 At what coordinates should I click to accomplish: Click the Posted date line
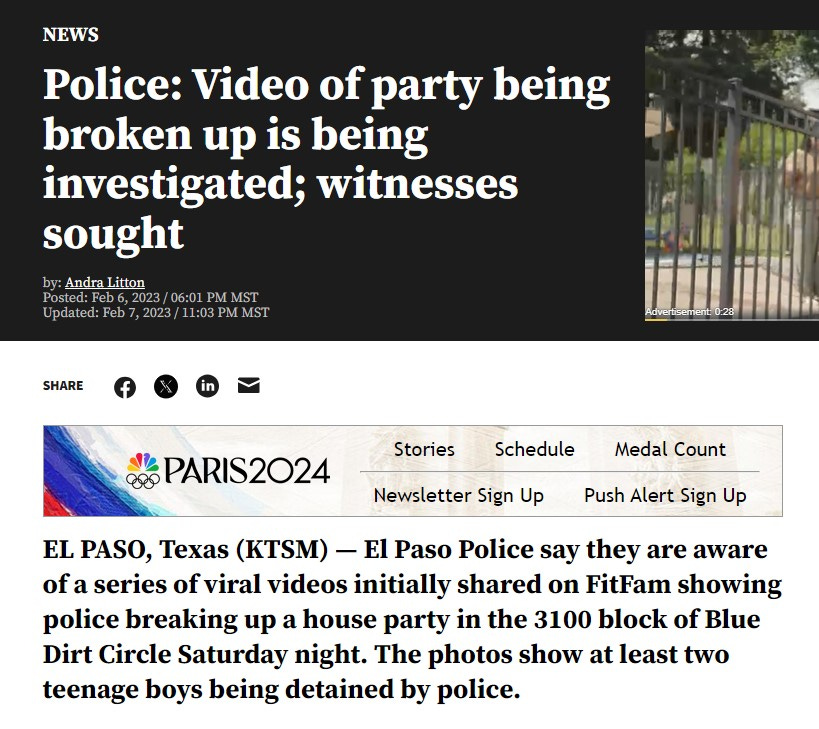pyautogui.click(x=150, y=297)
